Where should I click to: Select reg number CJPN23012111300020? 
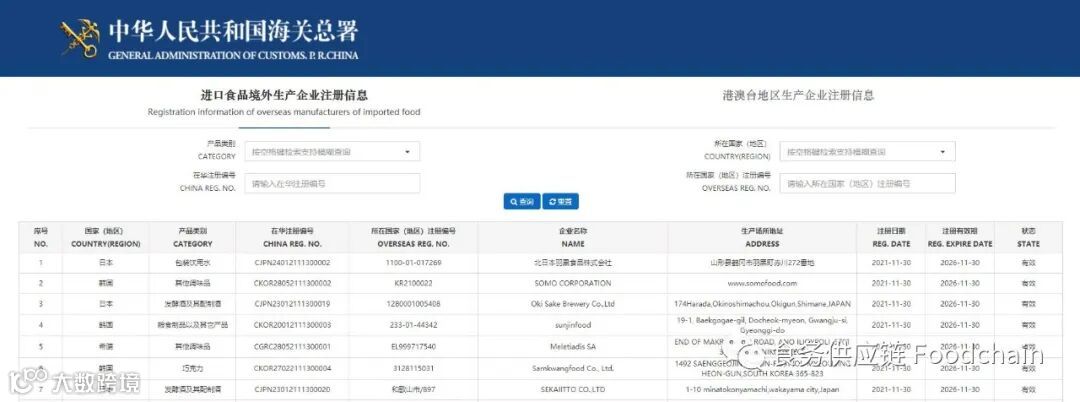click(x=293, y=390)
